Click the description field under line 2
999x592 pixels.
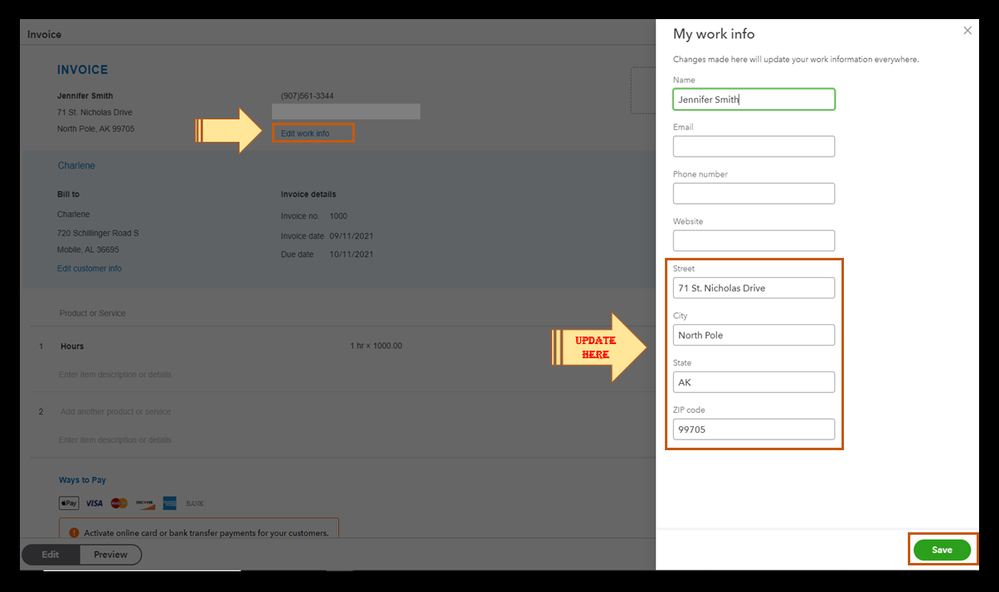(x=115, y=440)
